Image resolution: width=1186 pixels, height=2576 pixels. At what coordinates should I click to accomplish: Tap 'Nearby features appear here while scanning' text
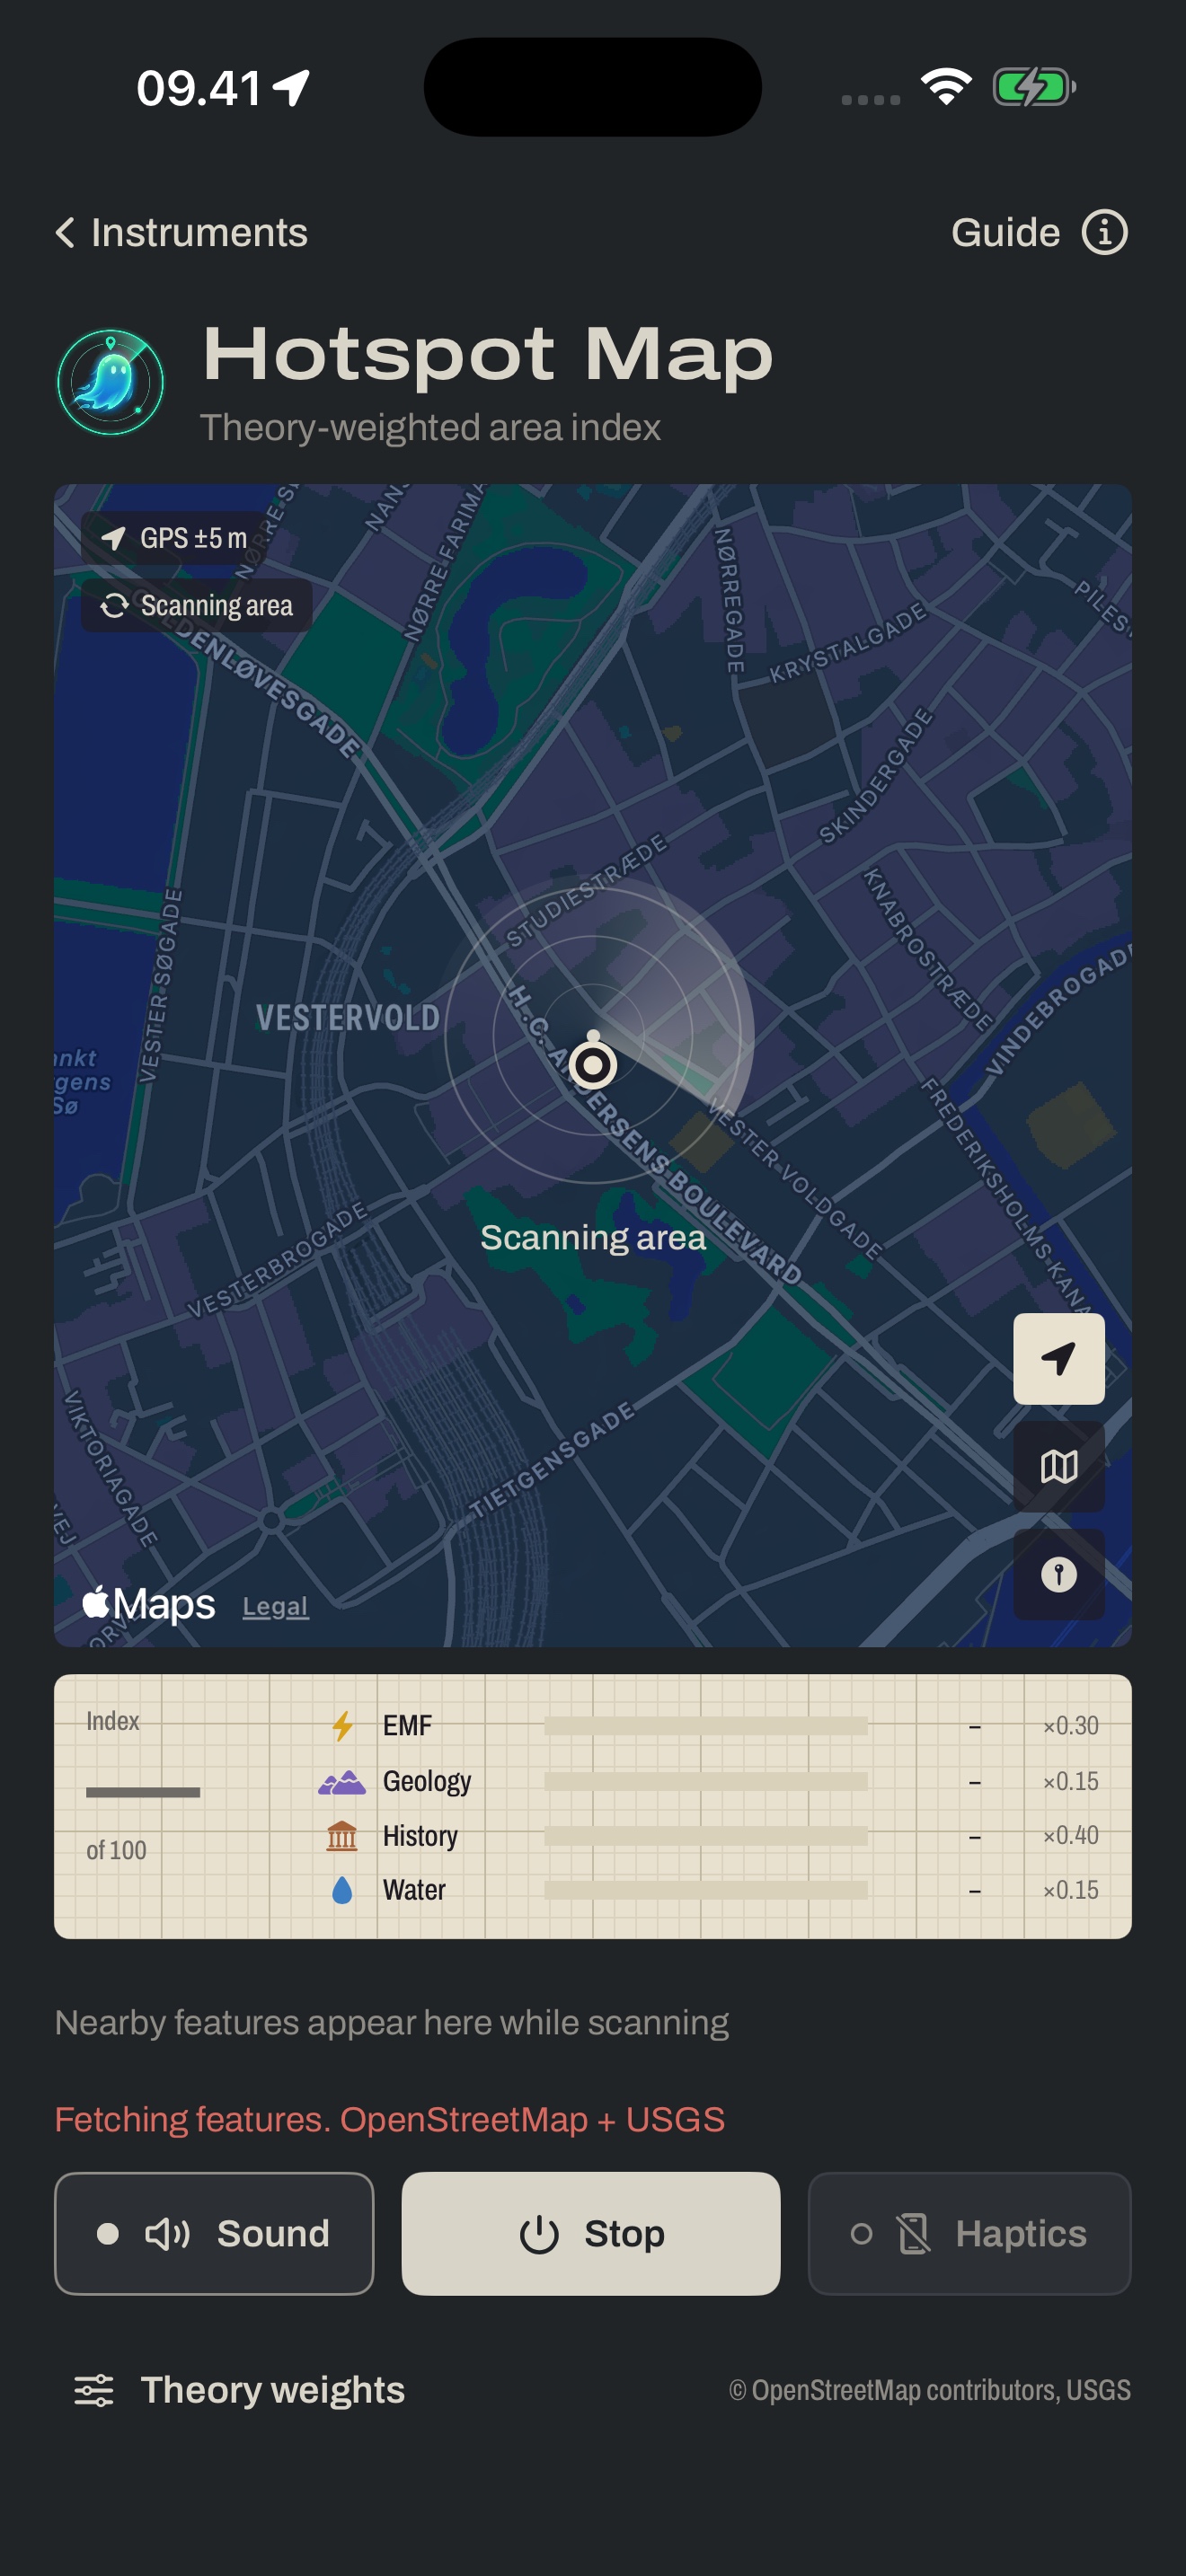(x=391, y=2022)
